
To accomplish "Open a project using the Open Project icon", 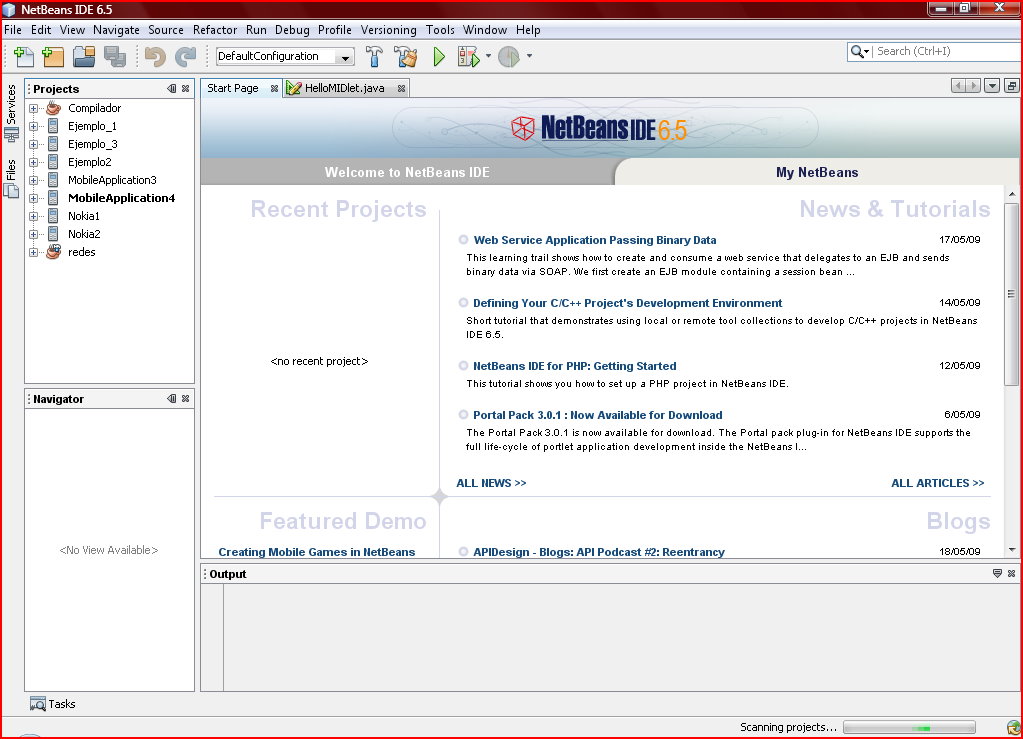I will pos(86,57).
